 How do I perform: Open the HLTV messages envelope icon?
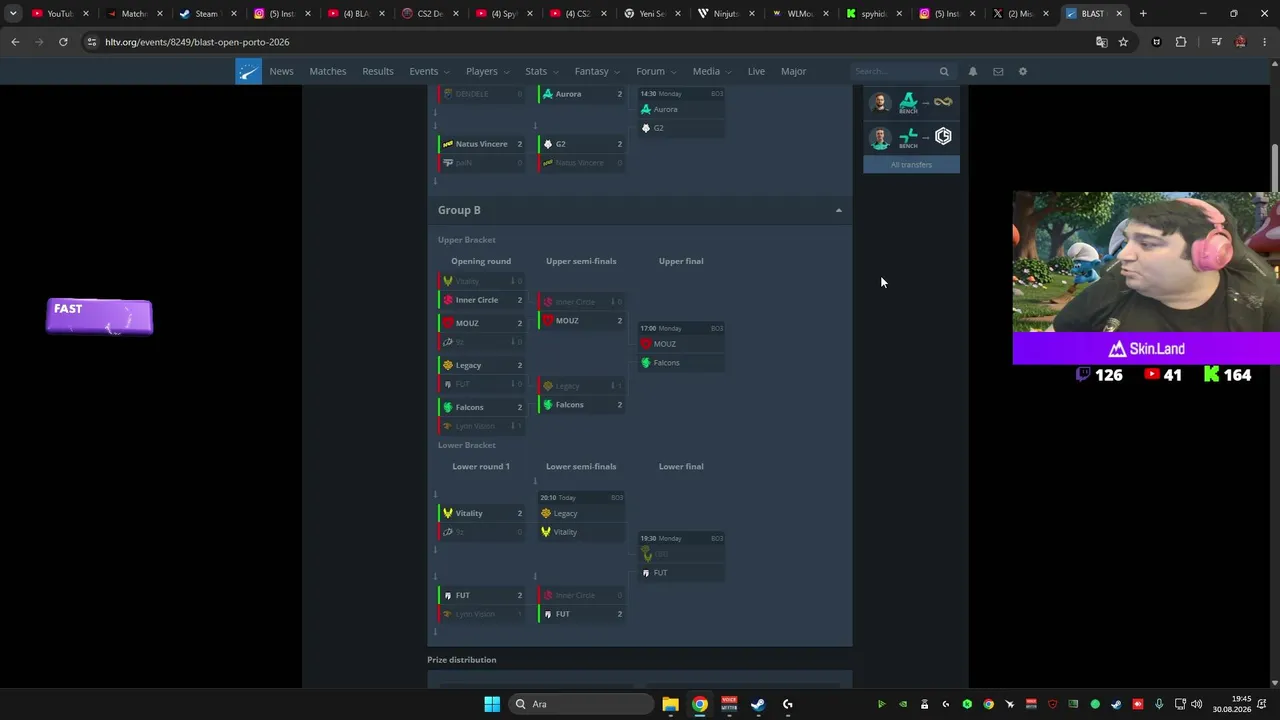(998, 72)
